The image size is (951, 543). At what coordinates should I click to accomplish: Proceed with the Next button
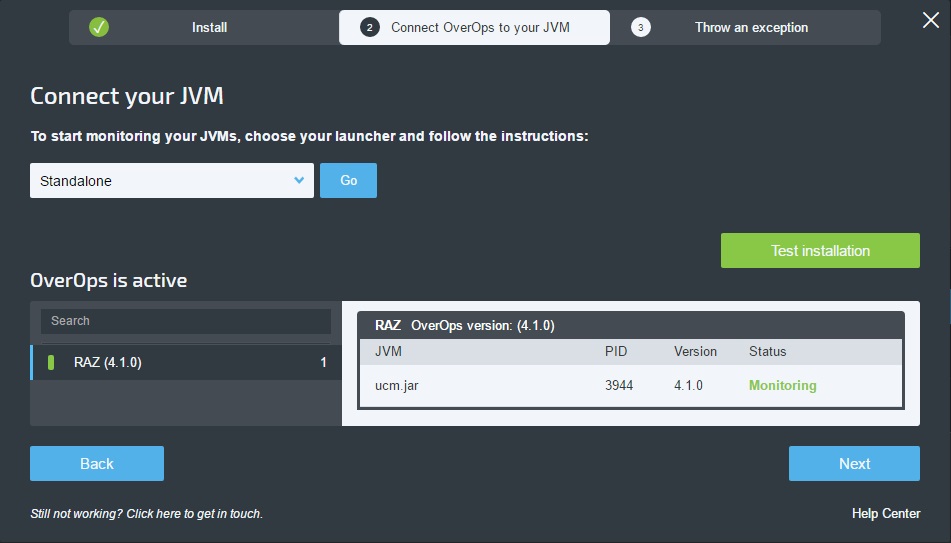tap(854, 464)
